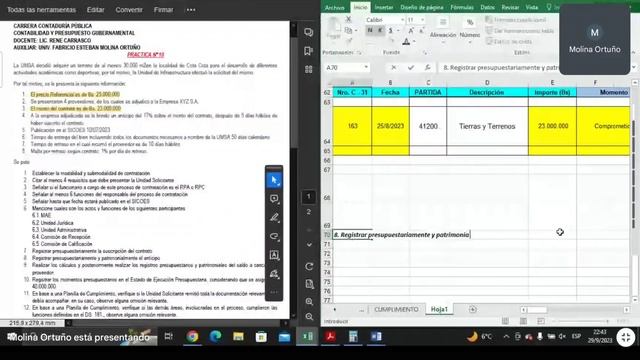Screen dimensions: 640x360
Task: Increase font size in Excel
Action: [411, 30]
